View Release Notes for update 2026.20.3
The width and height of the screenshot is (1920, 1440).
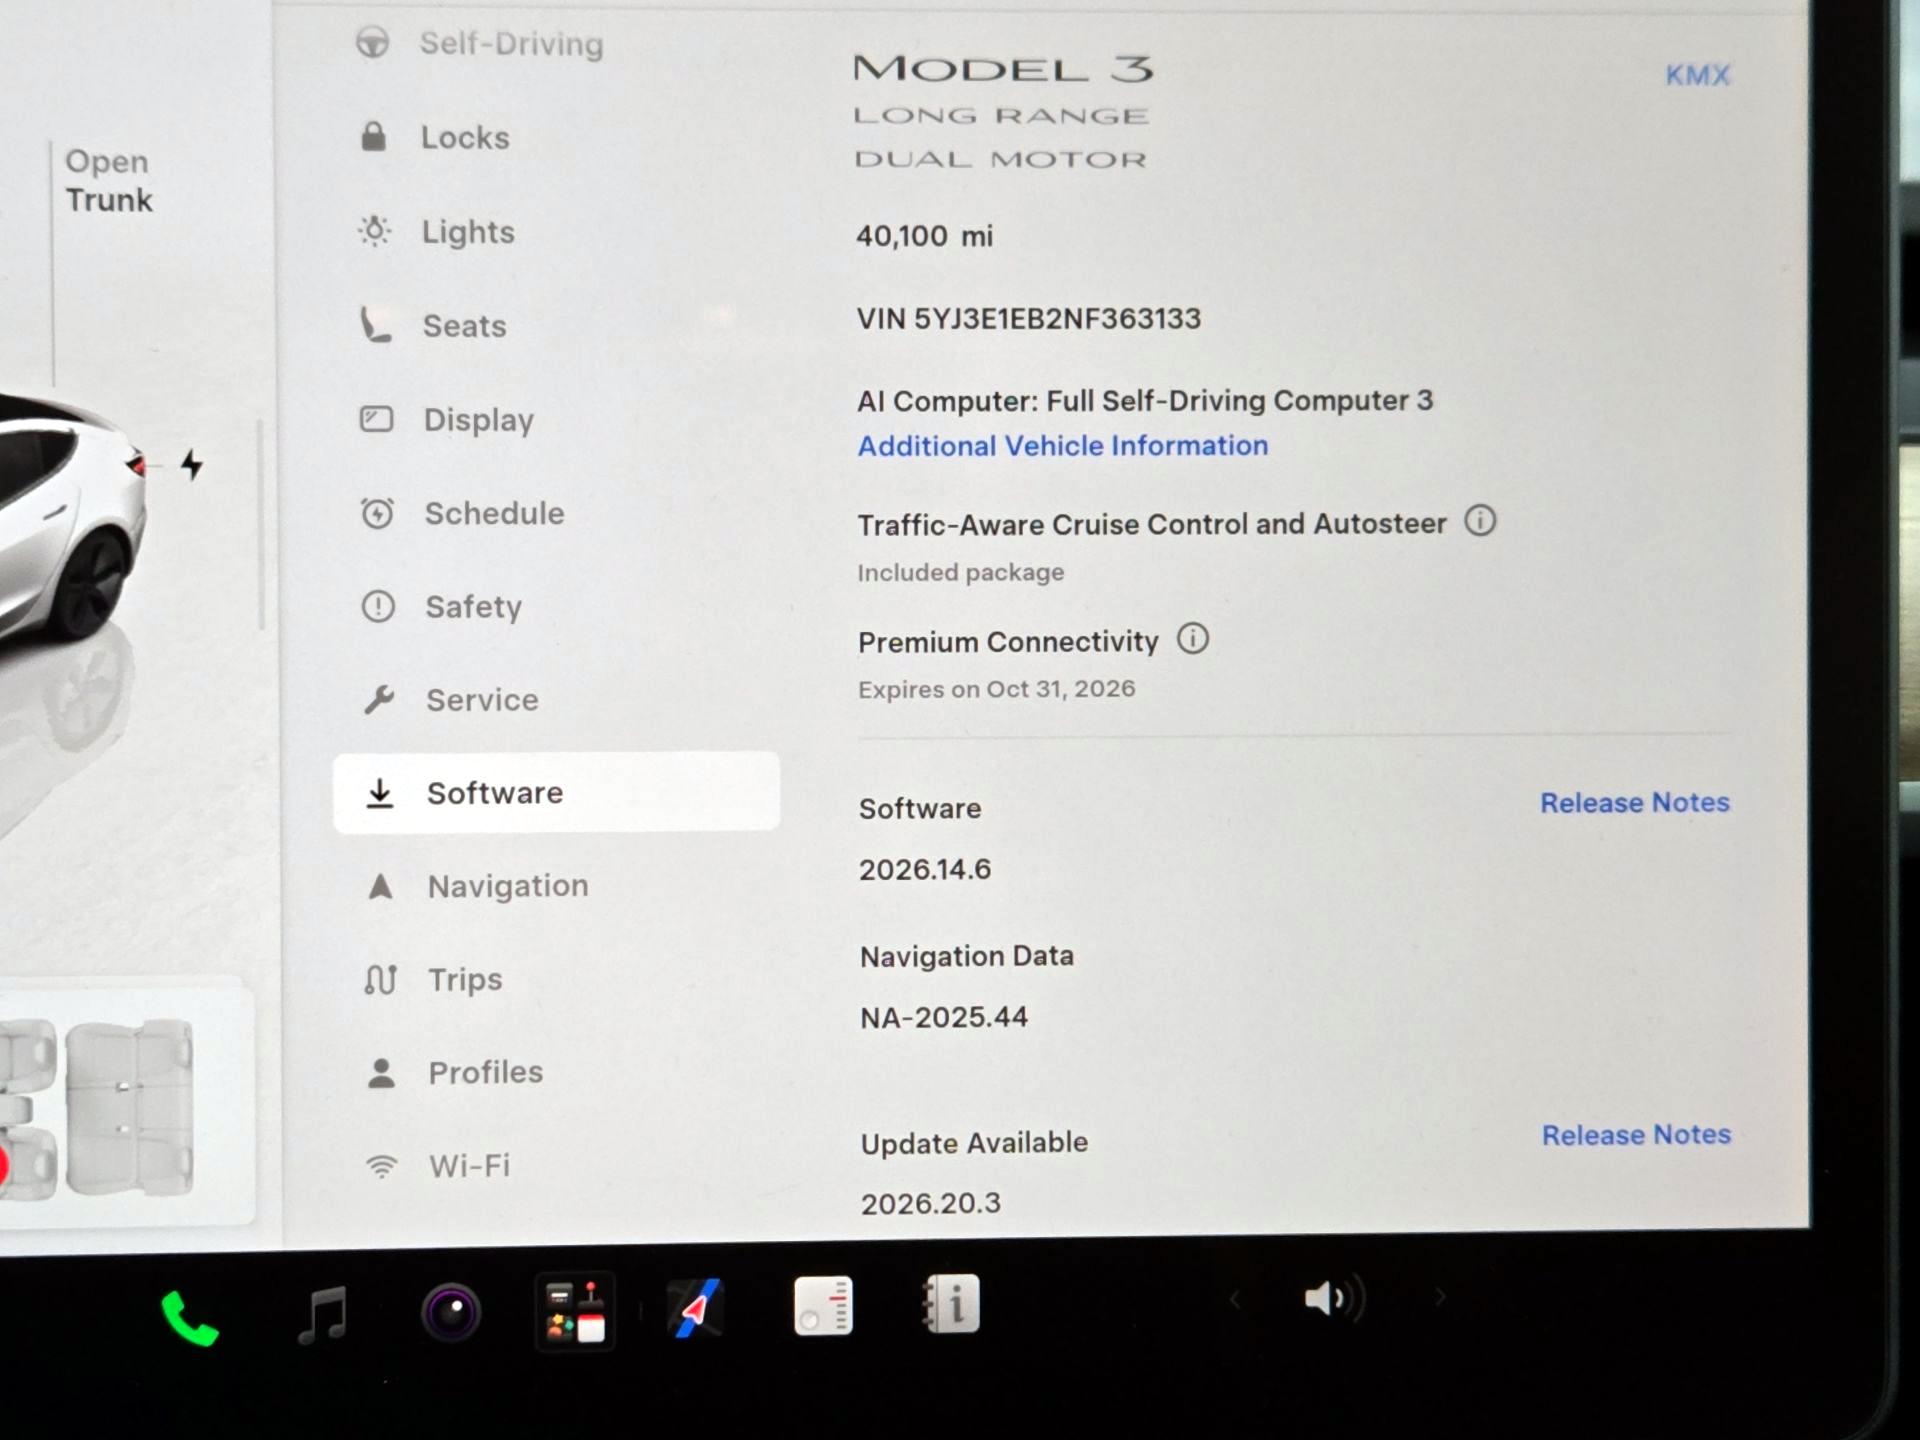pyautogui.click(x=1636, y=1135)
